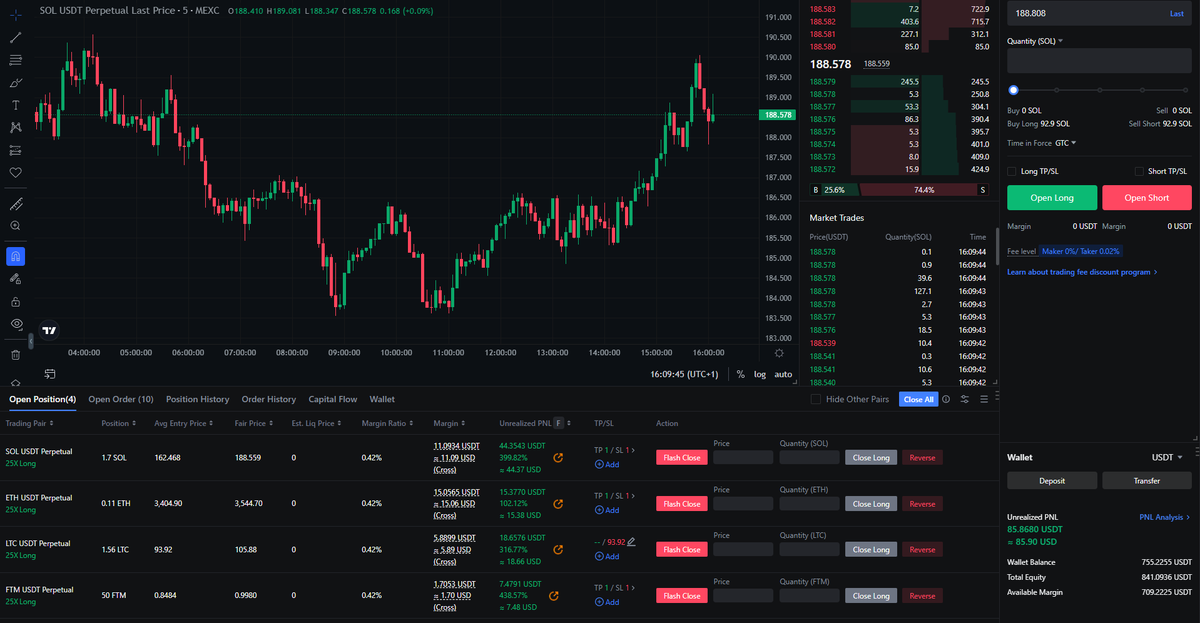Open position display settings sliders icon

click(x=965, y=399)
